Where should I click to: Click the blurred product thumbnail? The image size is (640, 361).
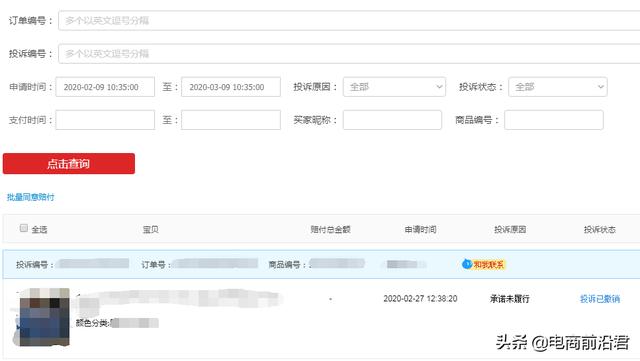tap(44, 317)
